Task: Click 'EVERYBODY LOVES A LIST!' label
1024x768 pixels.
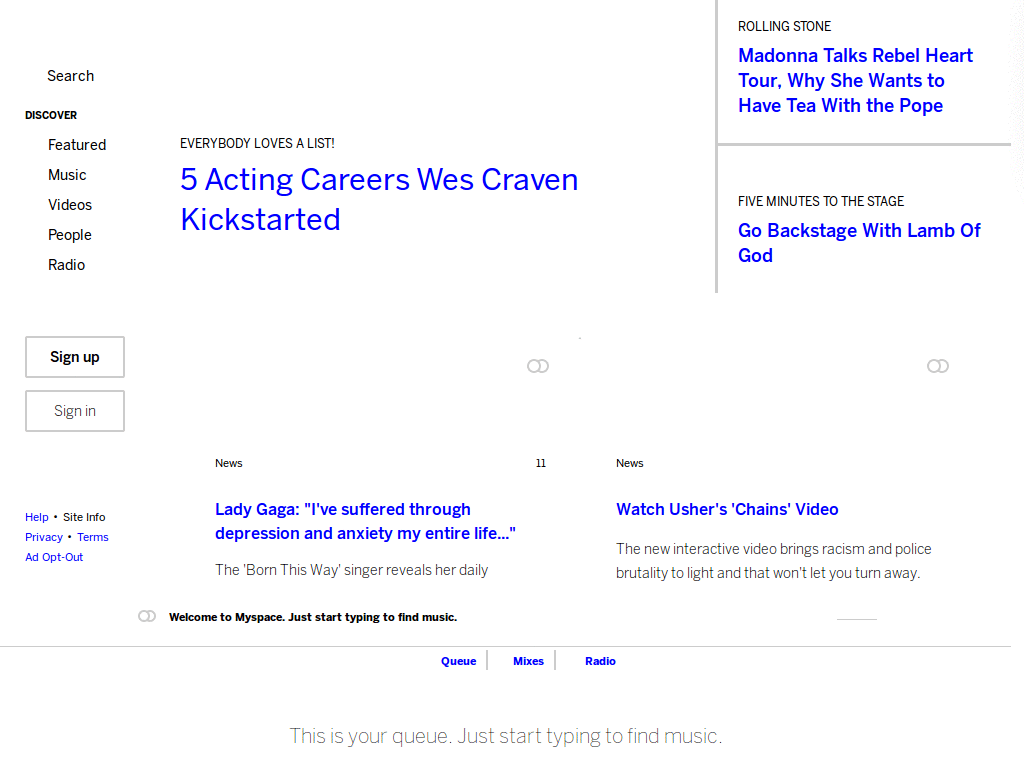Action: tap(257, 144)
